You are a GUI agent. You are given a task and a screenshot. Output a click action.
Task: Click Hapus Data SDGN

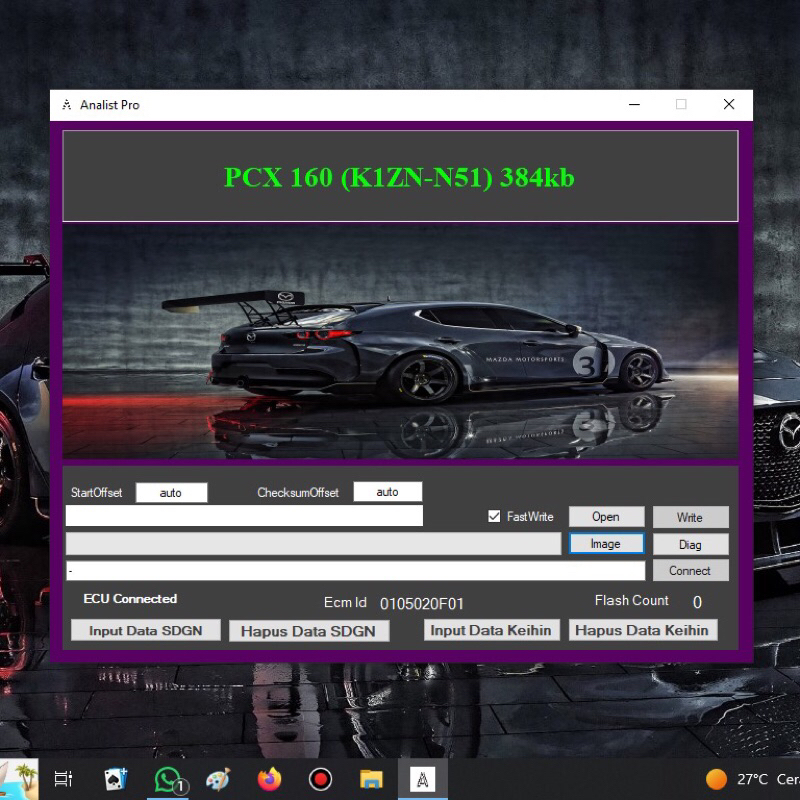[309, 631]
